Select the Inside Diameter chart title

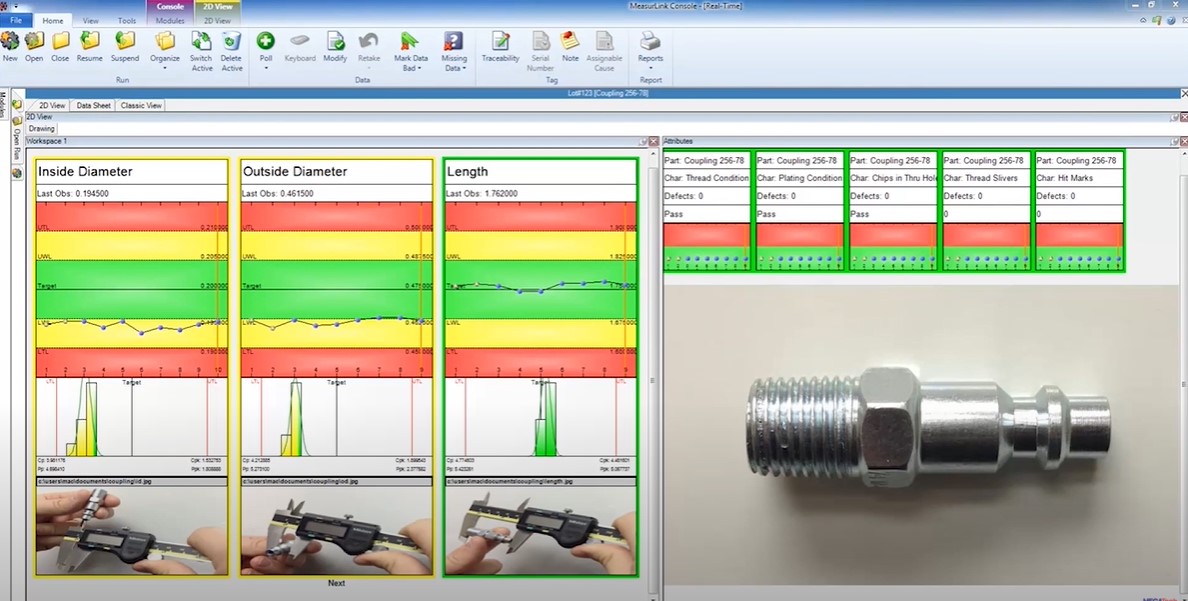tap(85, 171)
